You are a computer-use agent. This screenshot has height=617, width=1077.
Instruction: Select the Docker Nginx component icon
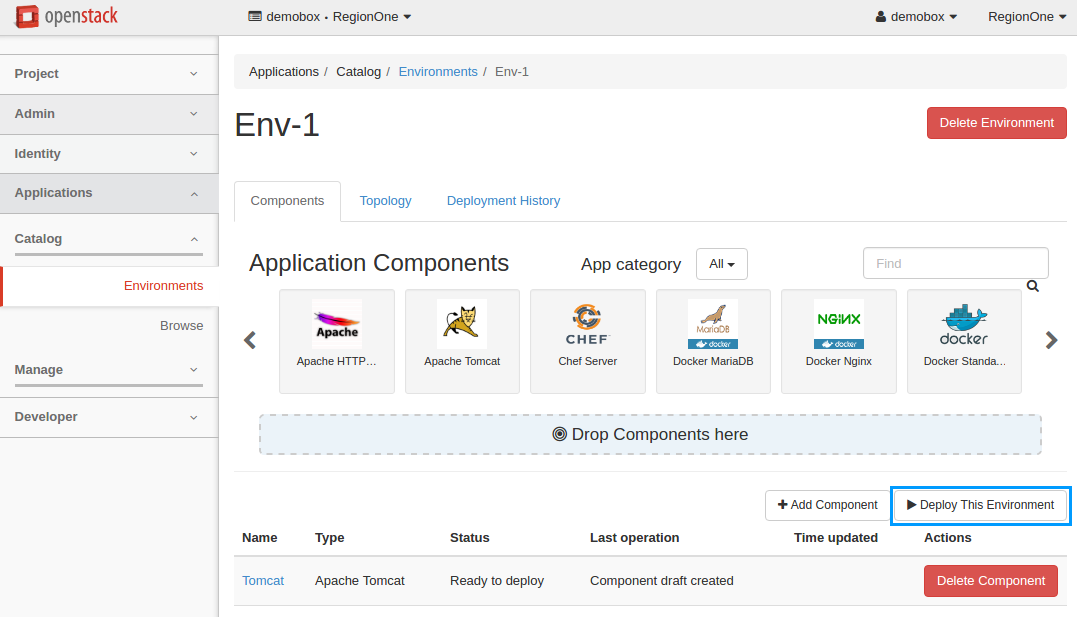pyautogui.click(x=838, y=325)
